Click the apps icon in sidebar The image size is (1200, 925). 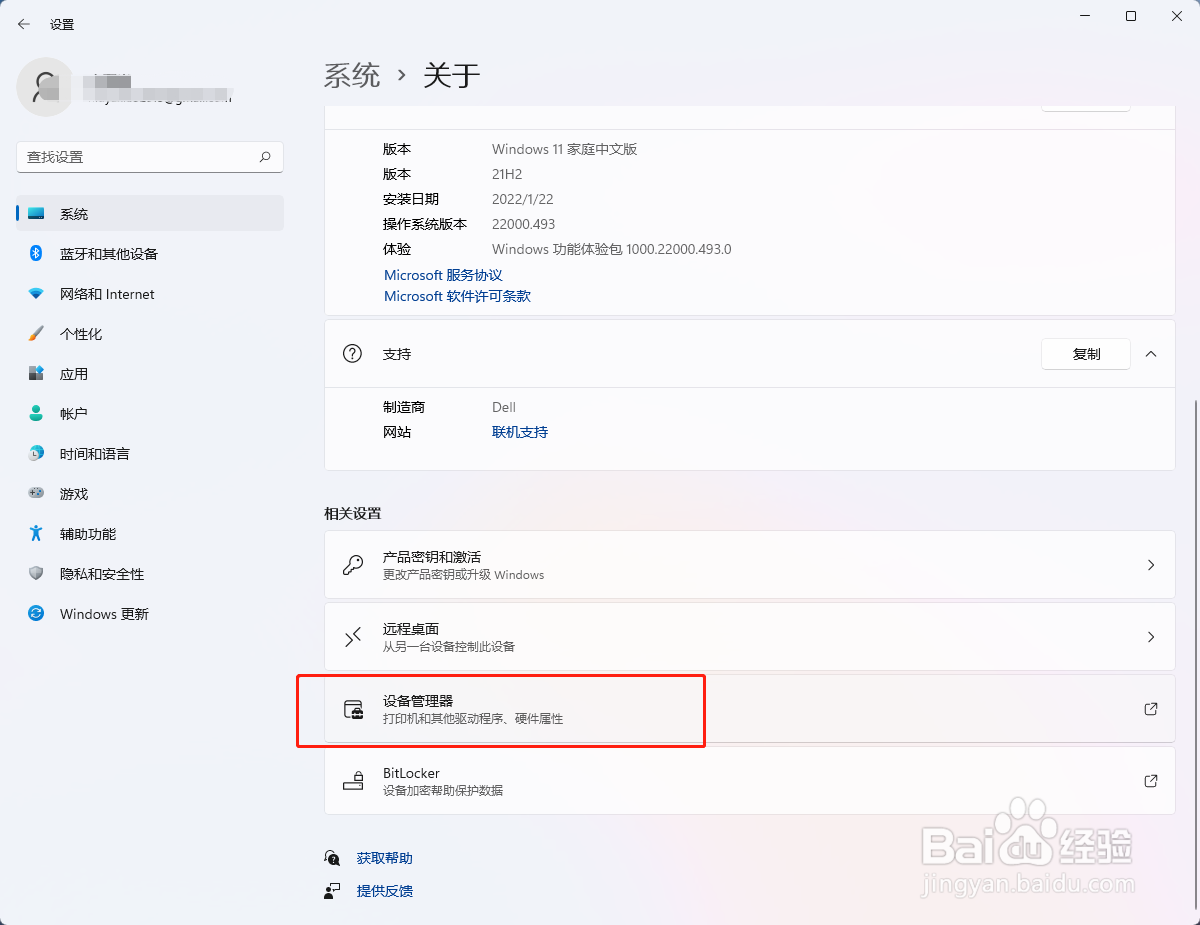[36, 374]
